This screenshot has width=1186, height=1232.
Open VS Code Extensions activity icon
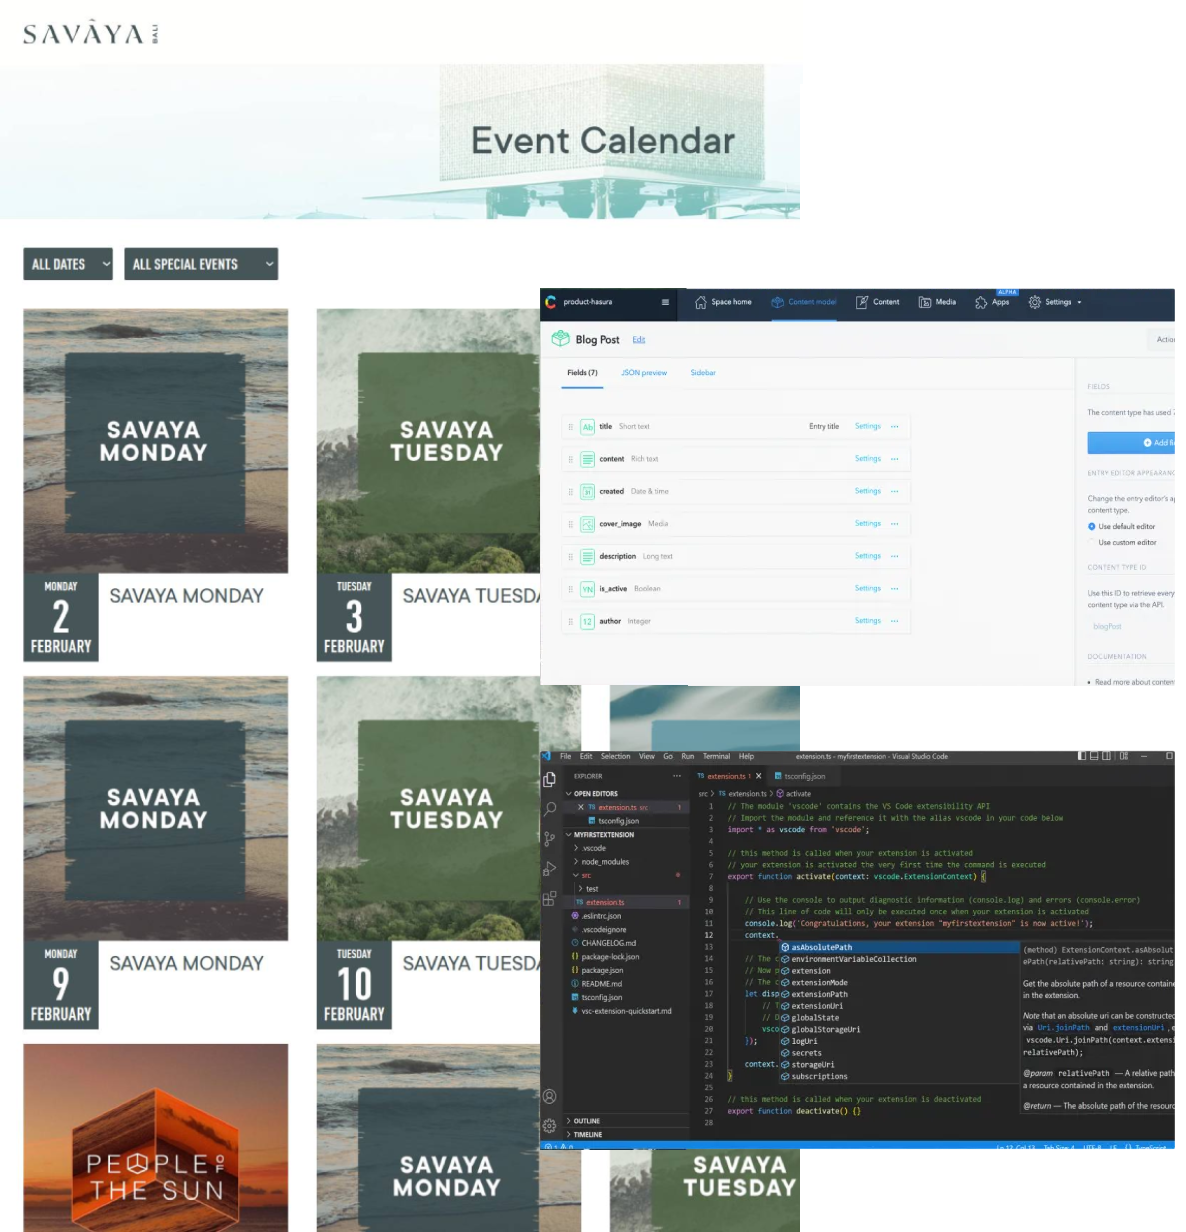click(549, 898)
